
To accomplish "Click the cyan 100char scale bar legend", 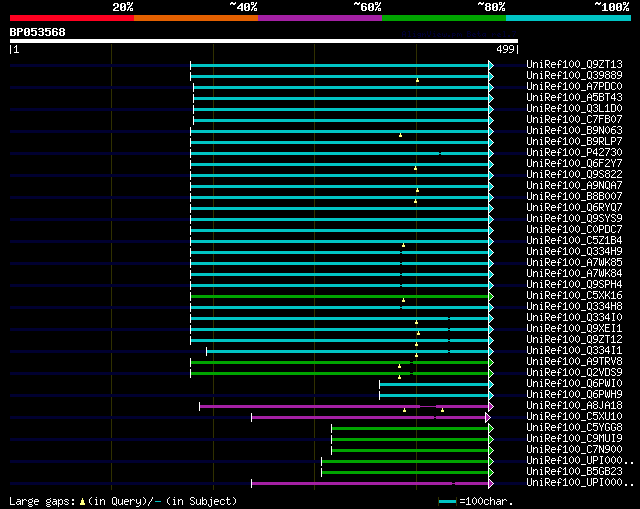I will (x=447, y=501).
